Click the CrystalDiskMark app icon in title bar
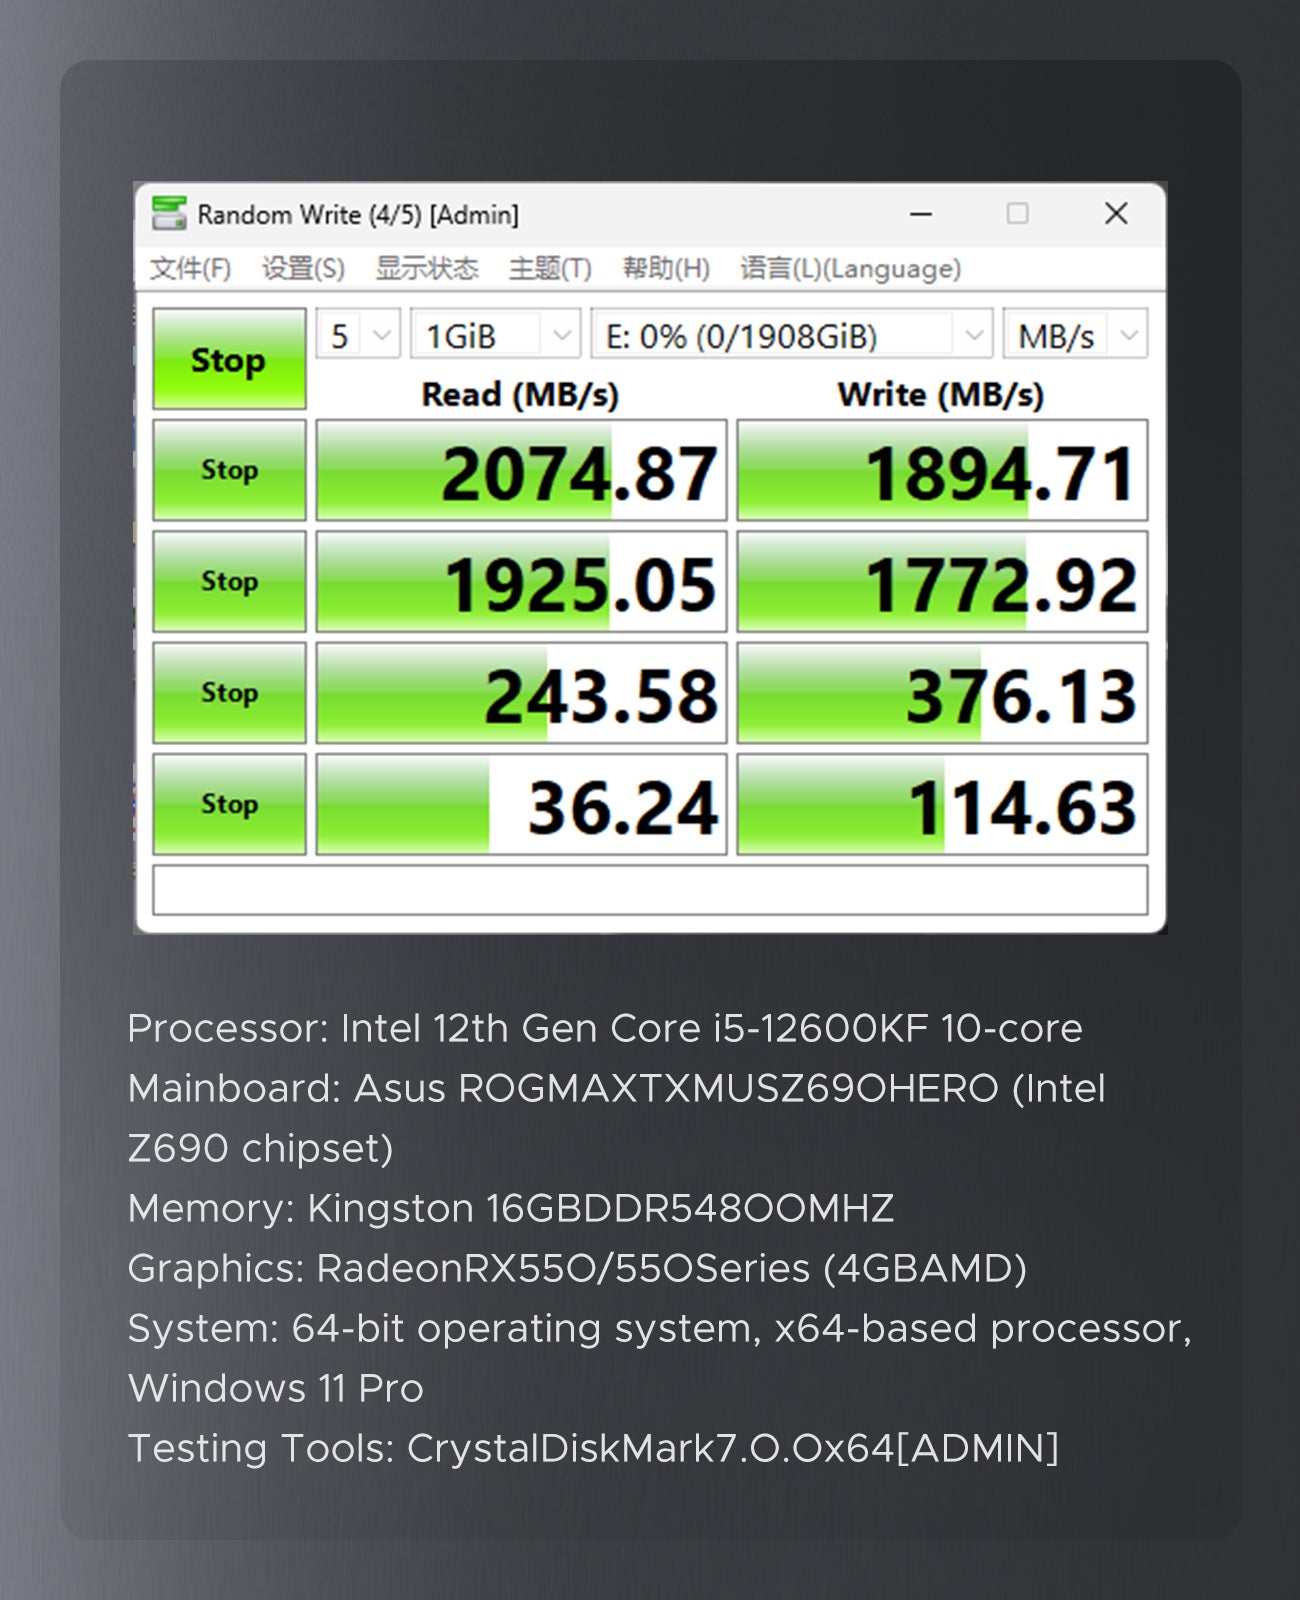Screen dimensions: 1300x1600 click(169, 214)
